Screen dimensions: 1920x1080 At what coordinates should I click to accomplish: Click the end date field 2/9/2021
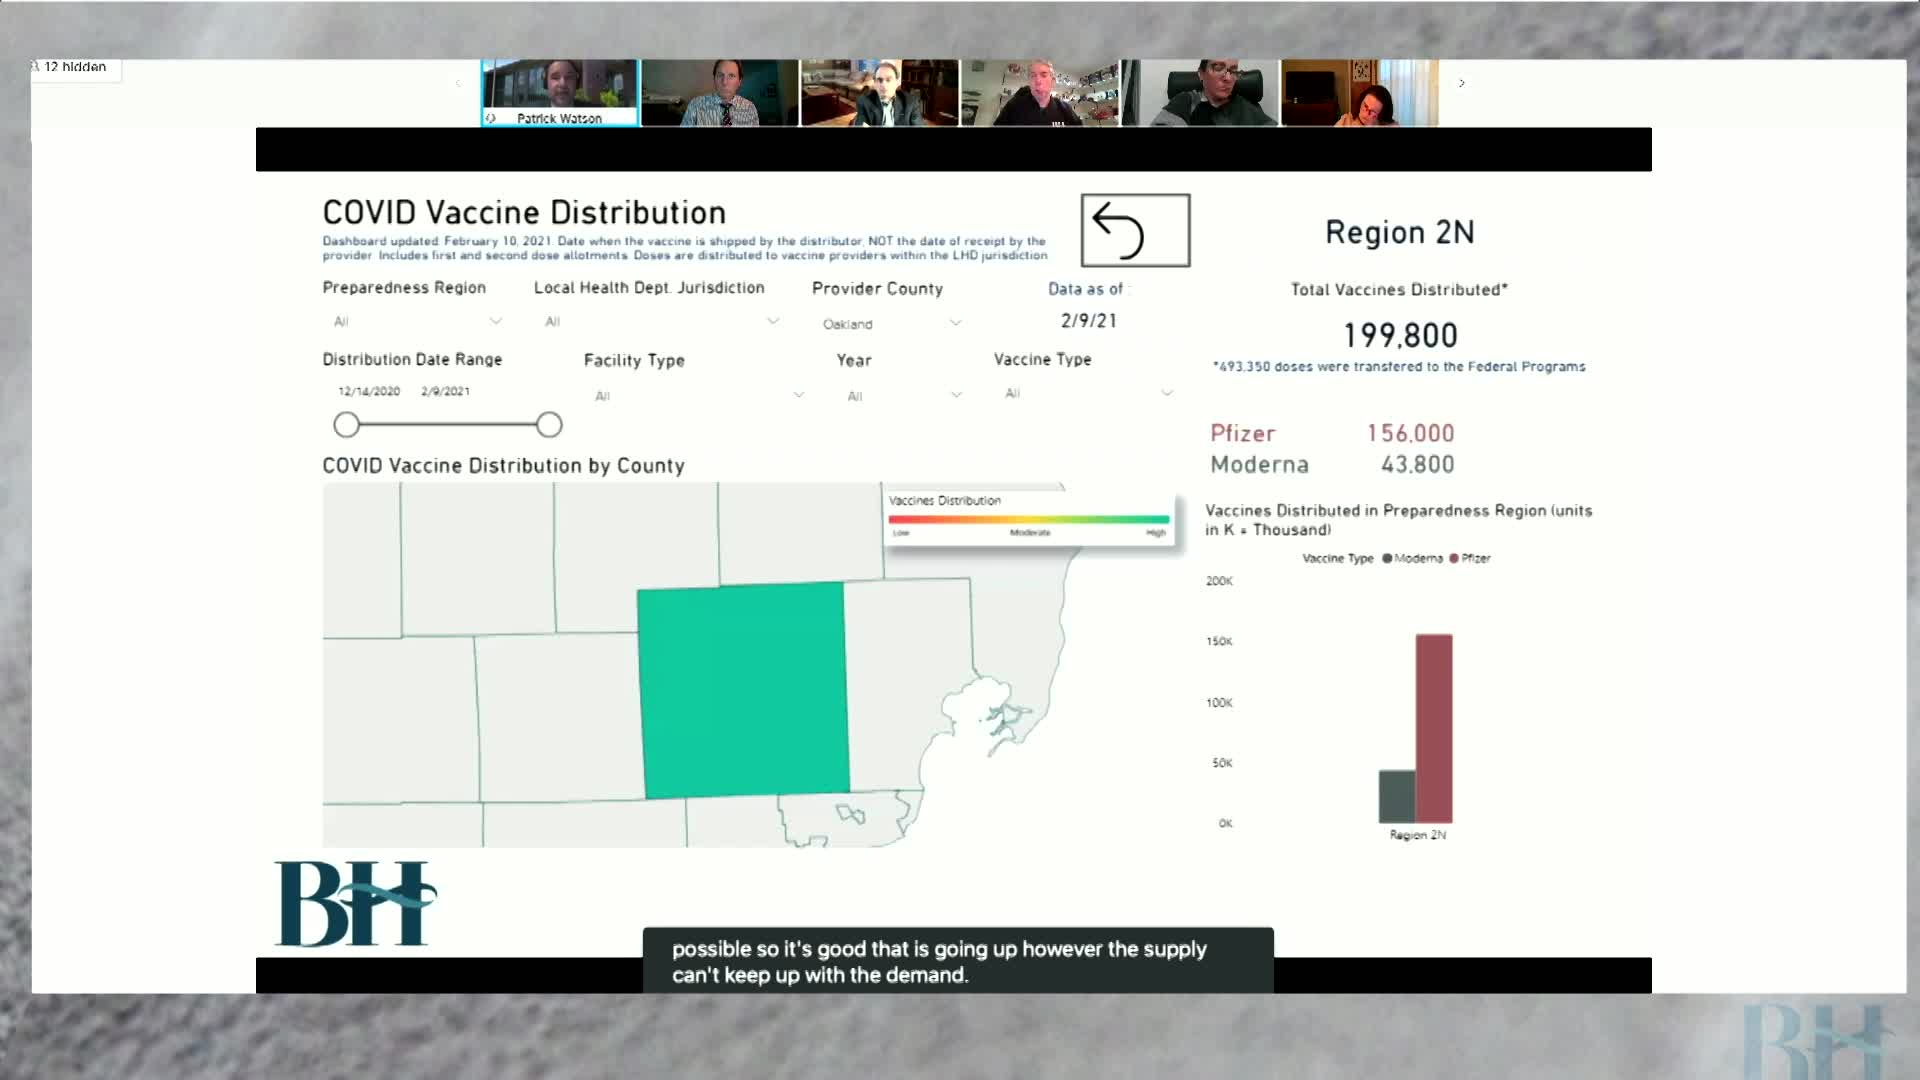(x=445, y=391)
